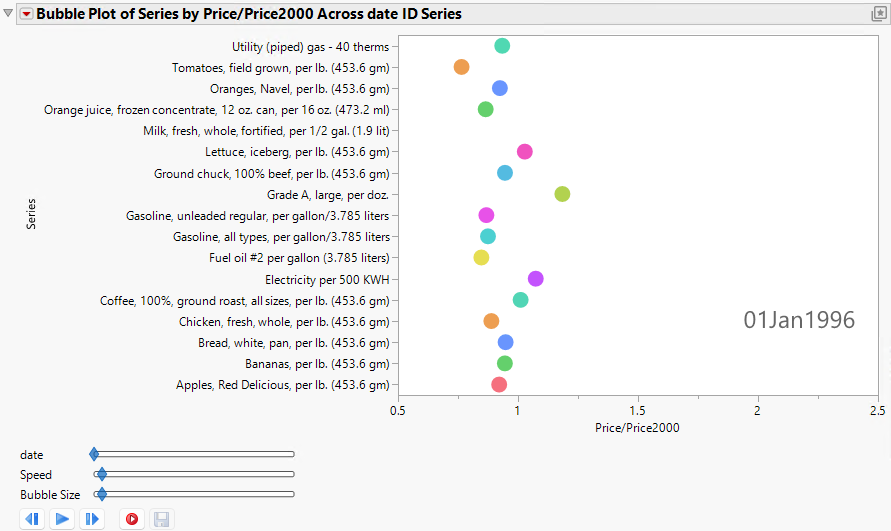Click the Bubble Size slider handle
The height and width of the screenshot is (531, 891).
tap(101, 494)
